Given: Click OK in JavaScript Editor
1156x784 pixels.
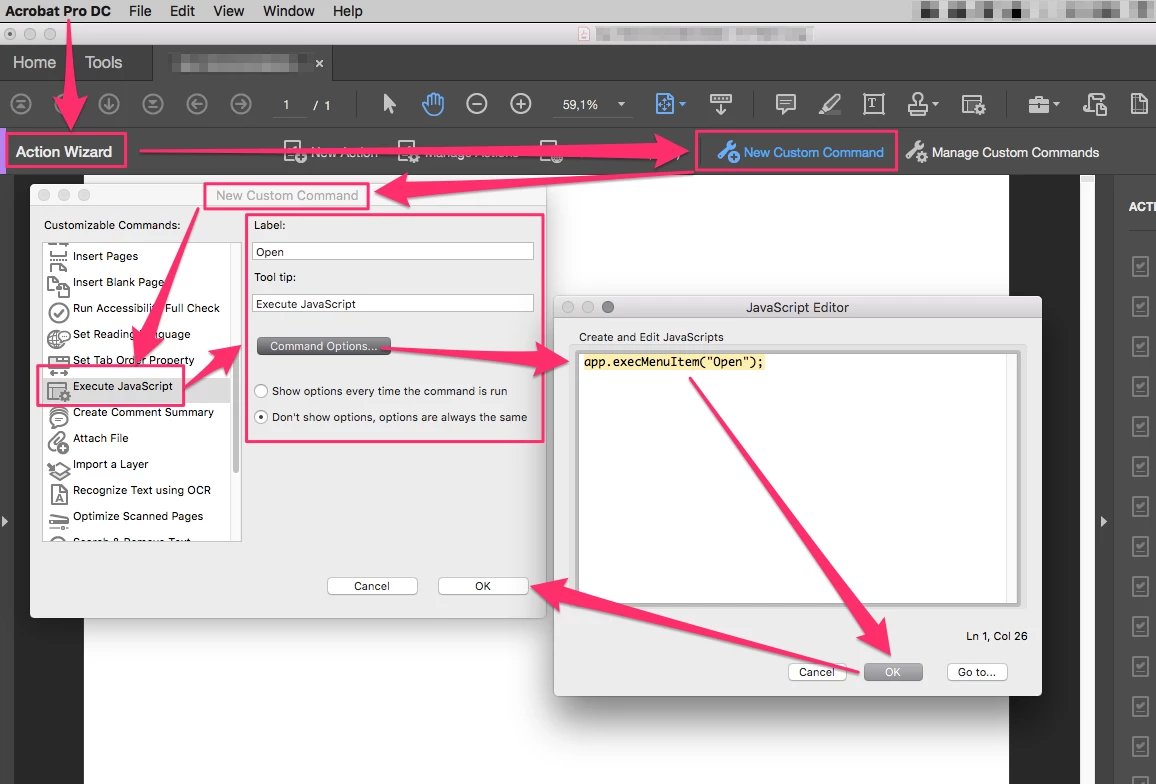Looking at the screenshot, I should [x=893, y=672].
